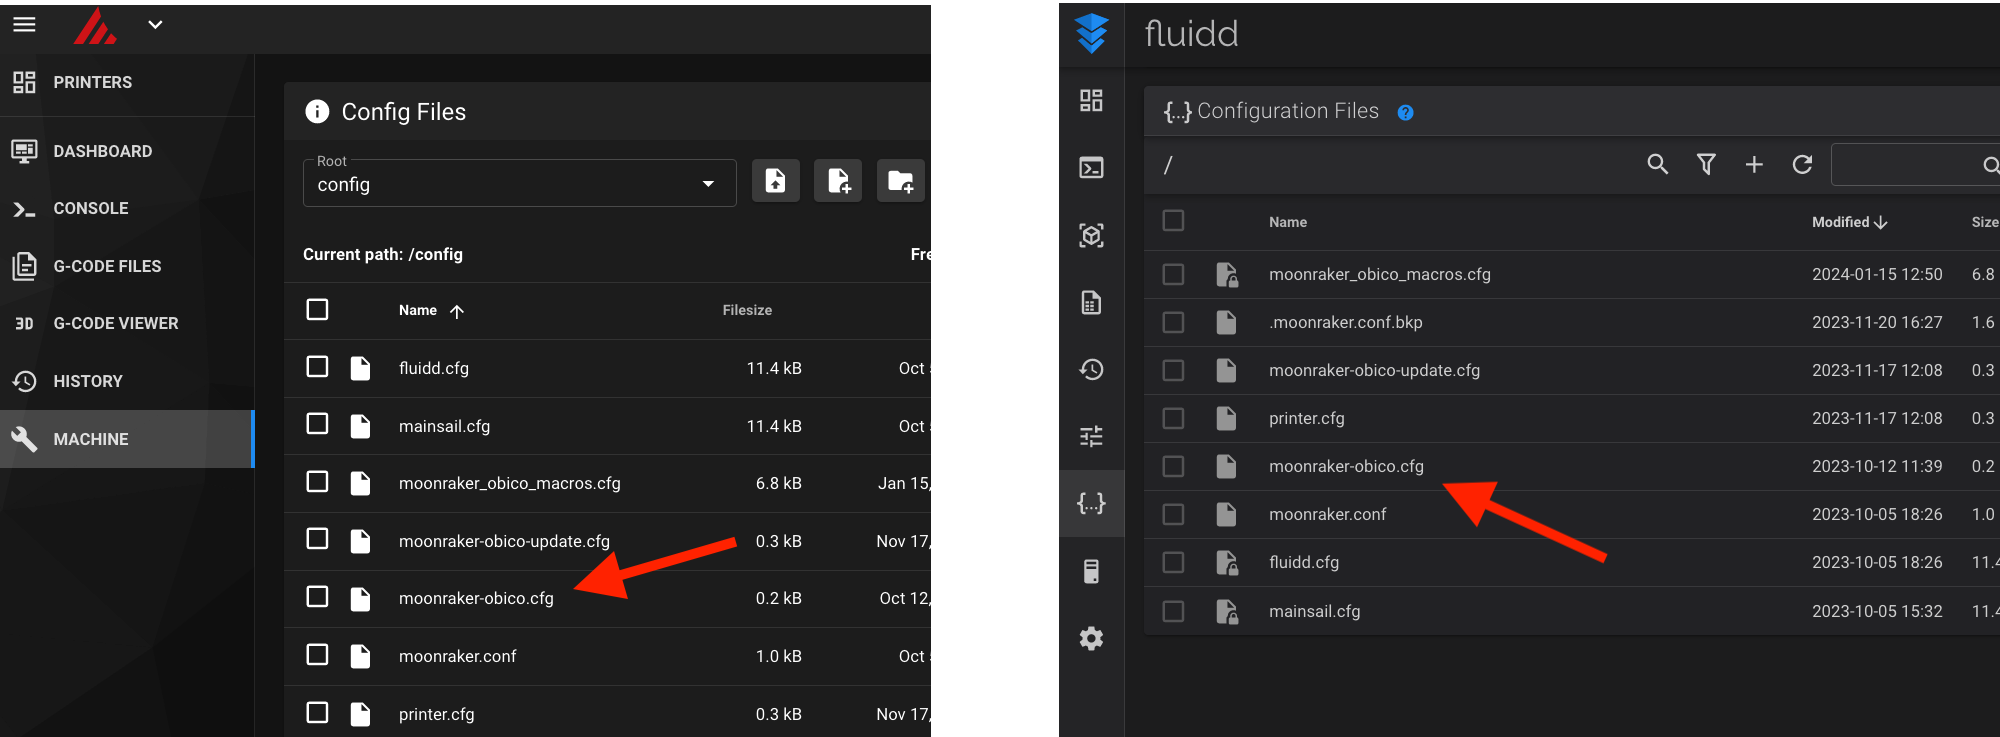Click the refresh icon in Fluidd toolbar

(1802, 164)
